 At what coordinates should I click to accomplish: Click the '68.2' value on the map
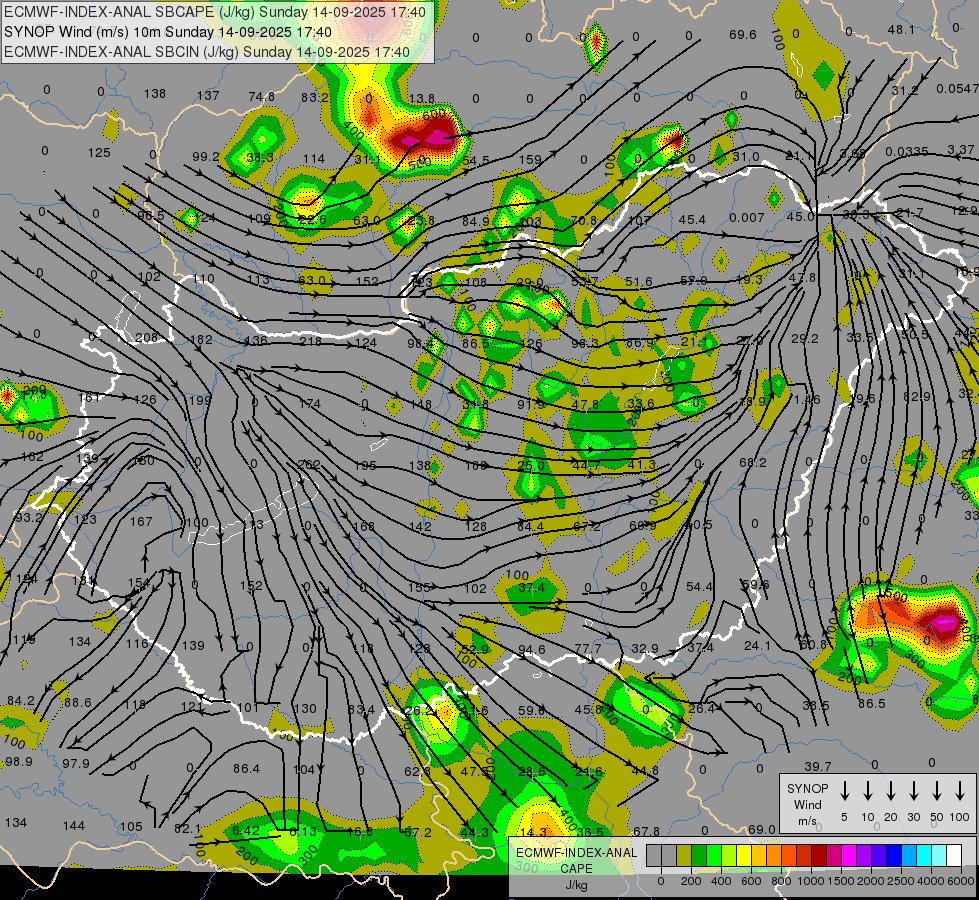[752, 462]
